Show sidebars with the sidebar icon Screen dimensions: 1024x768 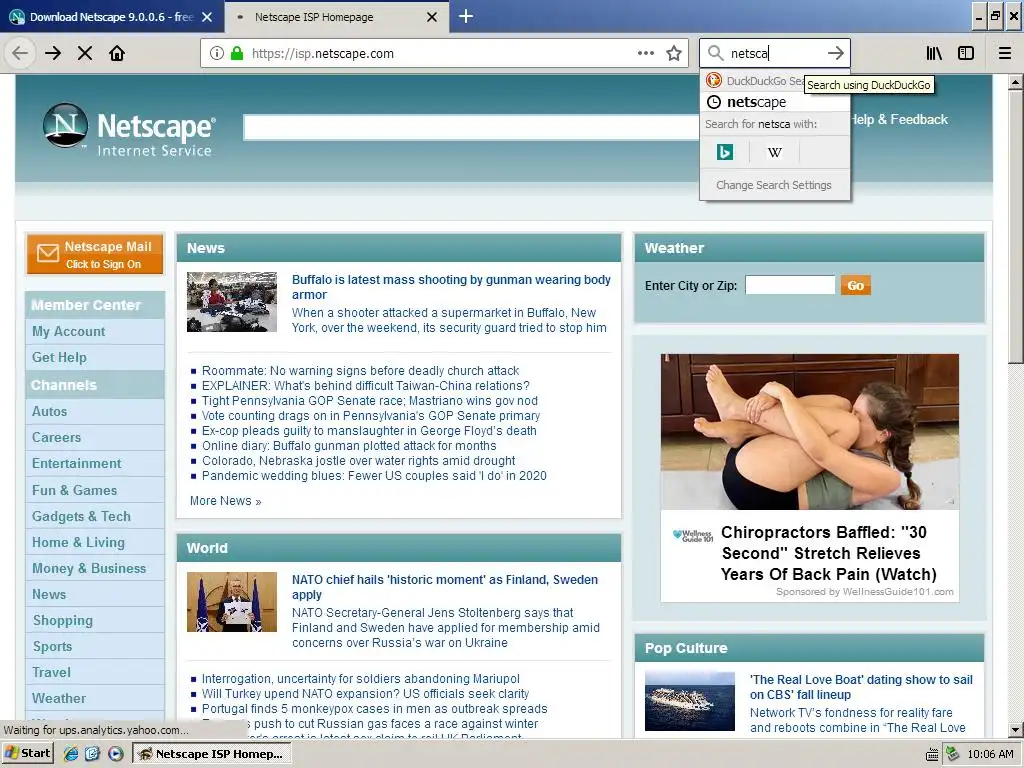tap(966, 53)
